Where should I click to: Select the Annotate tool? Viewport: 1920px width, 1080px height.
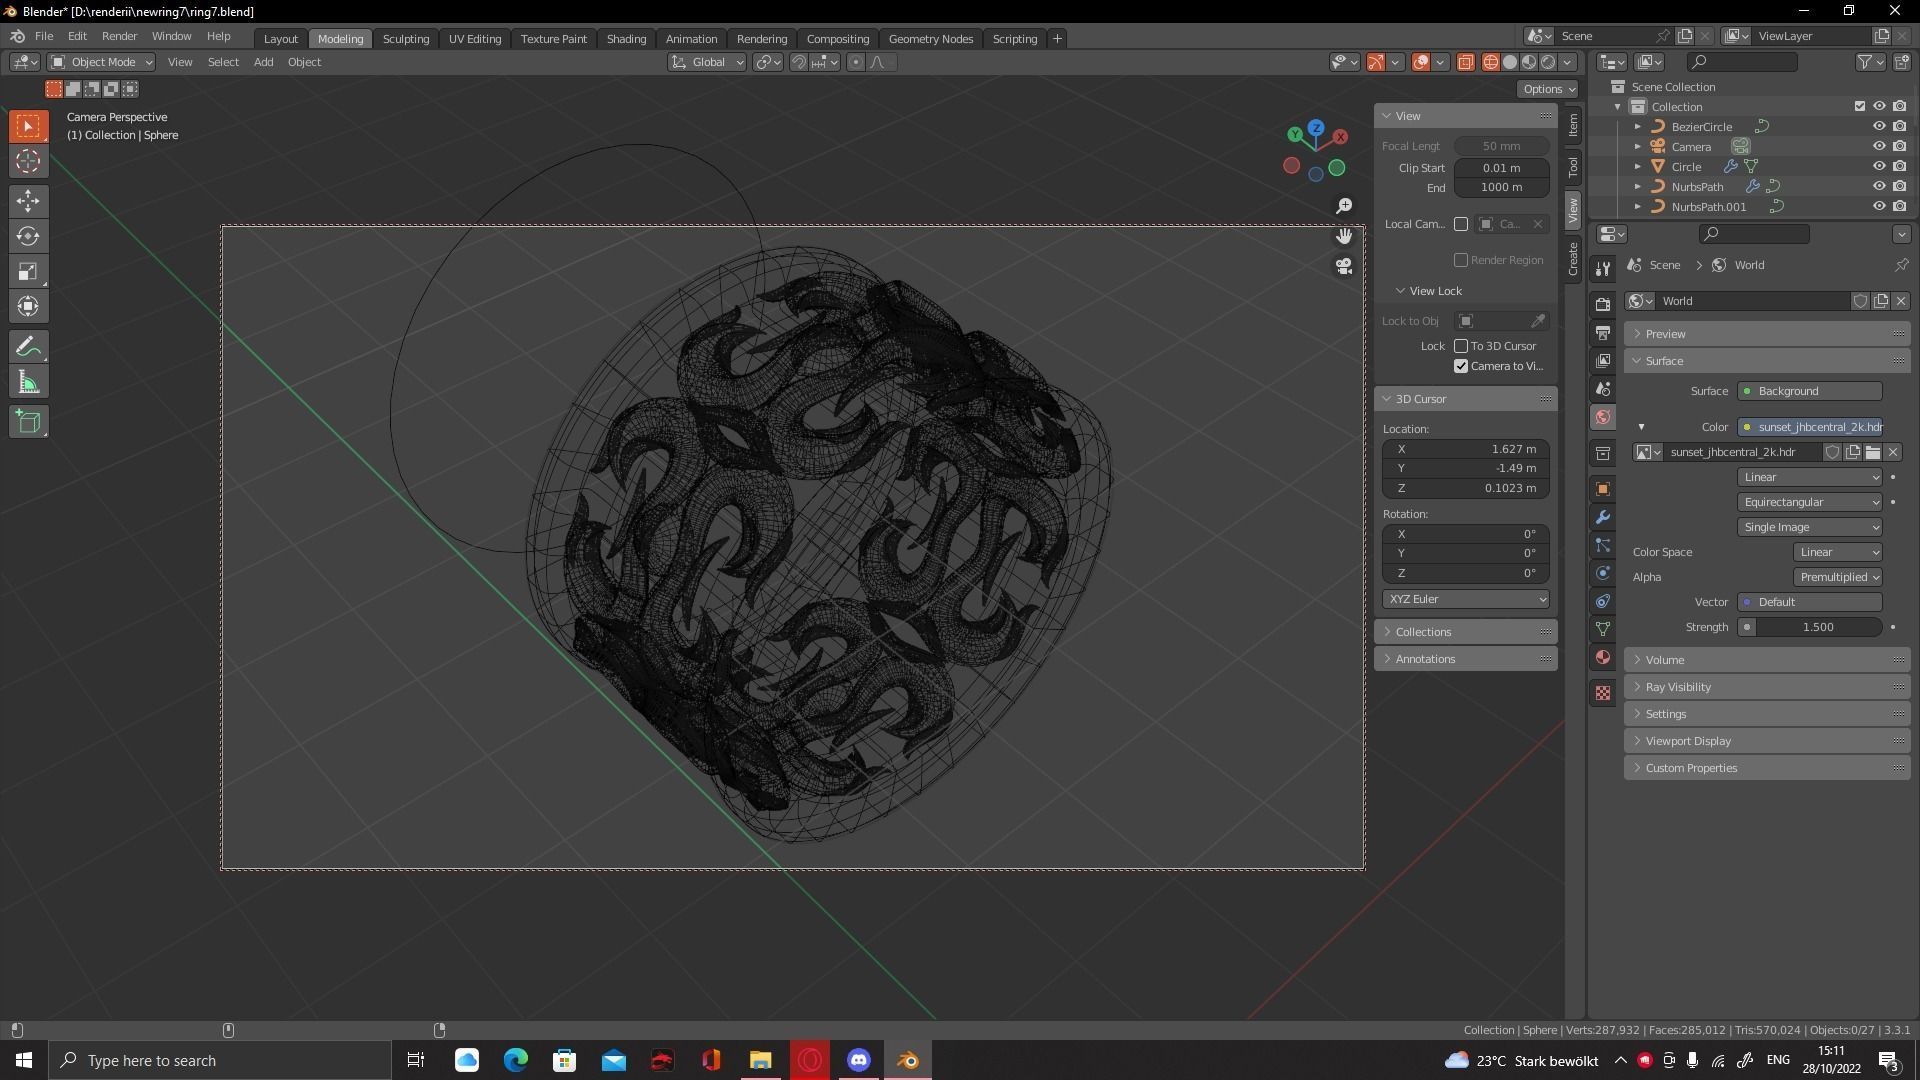pos(28,347)
